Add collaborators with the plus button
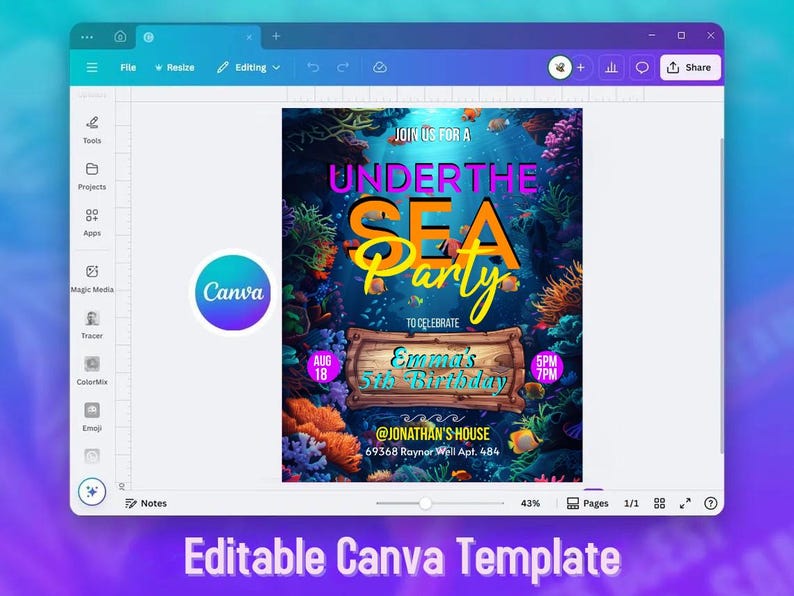 (x=581, y=67)
